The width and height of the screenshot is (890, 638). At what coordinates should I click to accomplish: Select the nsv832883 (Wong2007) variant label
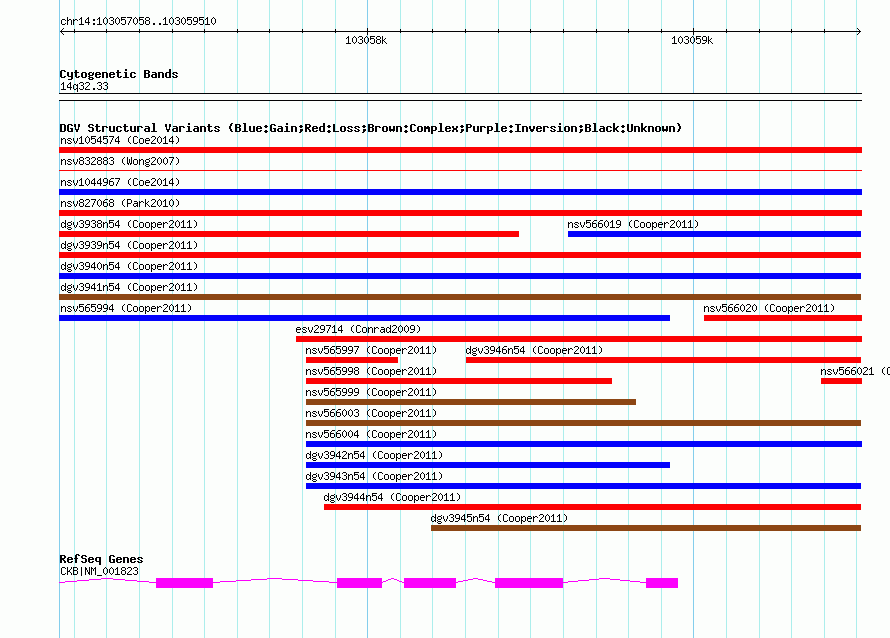point(120,161)
